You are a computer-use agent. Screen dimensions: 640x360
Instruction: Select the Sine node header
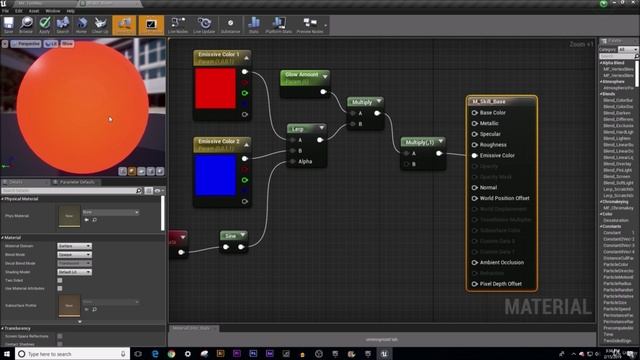pyautogui.click(x=233, y=236)
